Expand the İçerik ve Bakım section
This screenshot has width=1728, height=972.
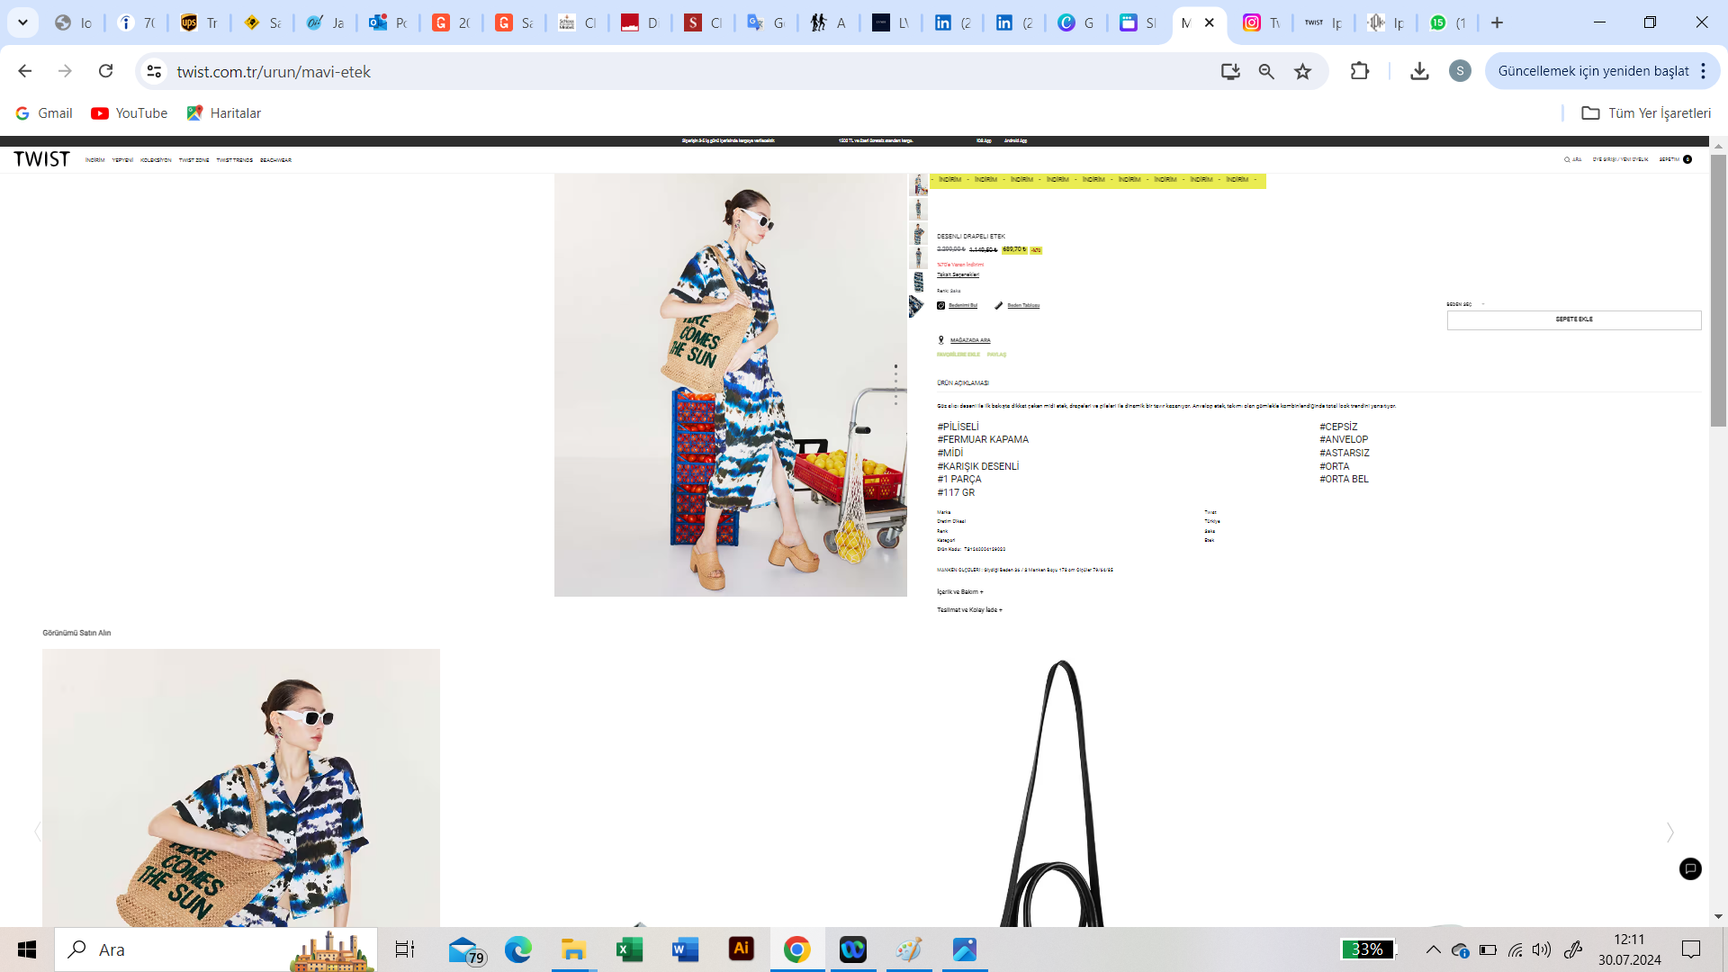[x=960, y=592]
